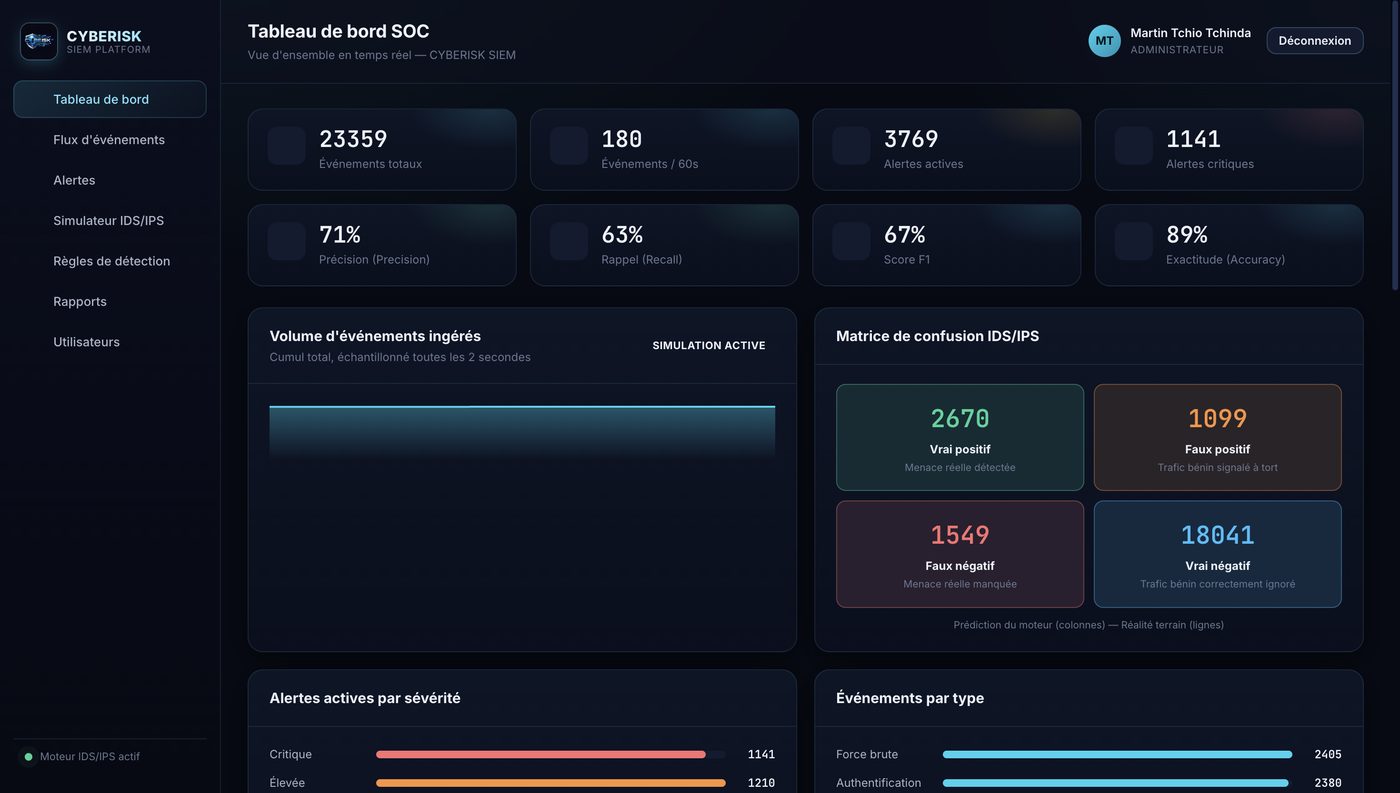Click the Volume d'événements ingérés title

375,336
